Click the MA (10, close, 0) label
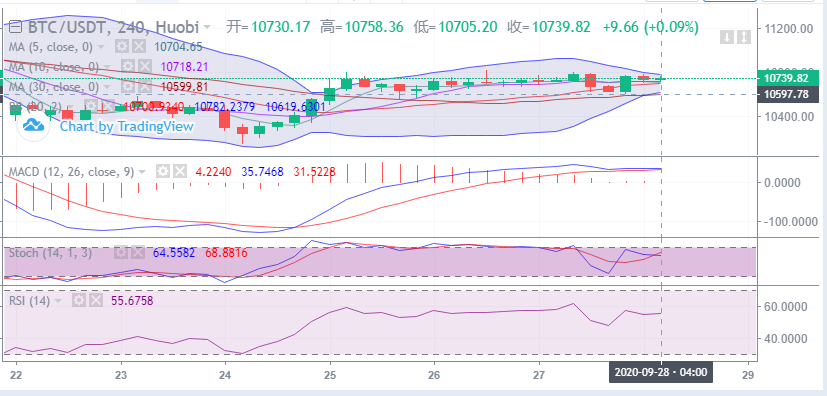Image resolution: width=827 pixels, height=396 pixels. point(53,66)
